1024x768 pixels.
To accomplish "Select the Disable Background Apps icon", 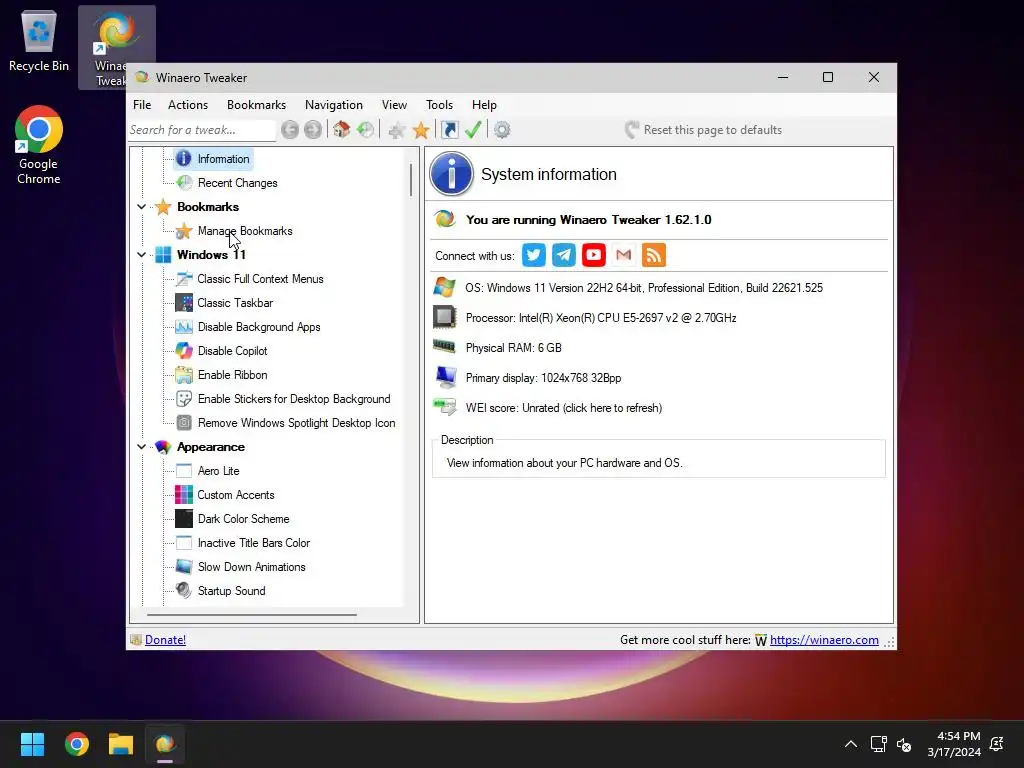I will point(184,327).
